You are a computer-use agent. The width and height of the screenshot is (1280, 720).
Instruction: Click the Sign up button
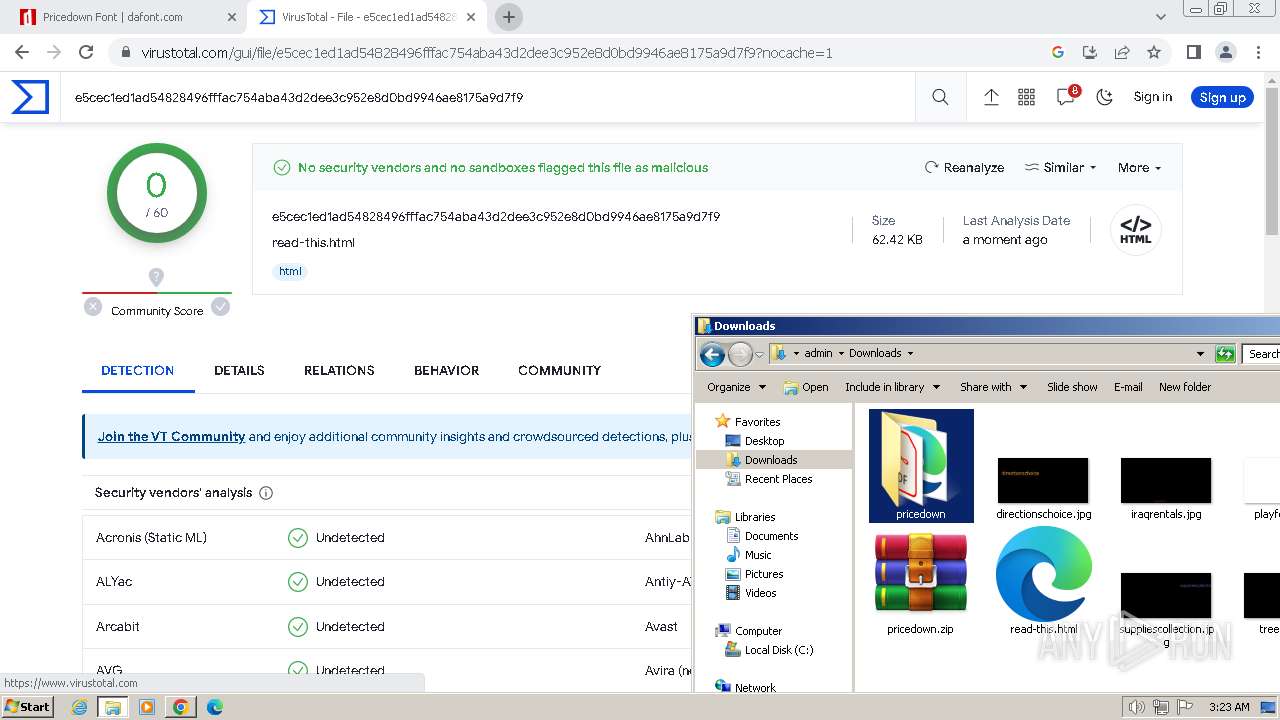coord(1222,97)
